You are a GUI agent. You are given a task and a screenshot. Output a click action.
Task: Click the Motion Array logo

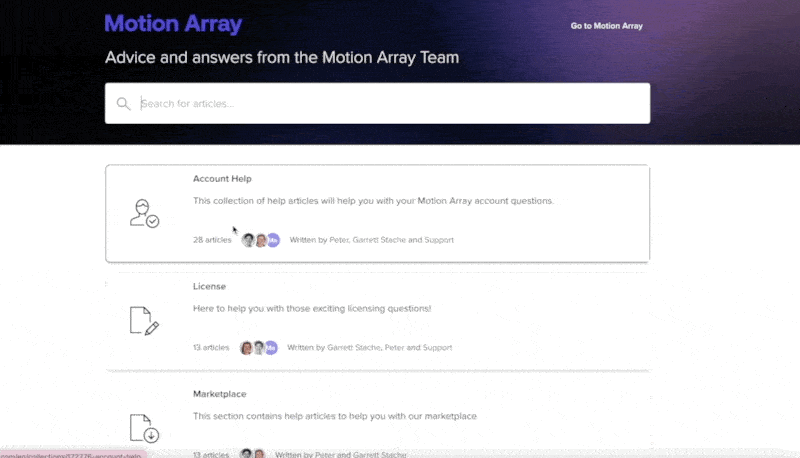click(x=173, y=24)
